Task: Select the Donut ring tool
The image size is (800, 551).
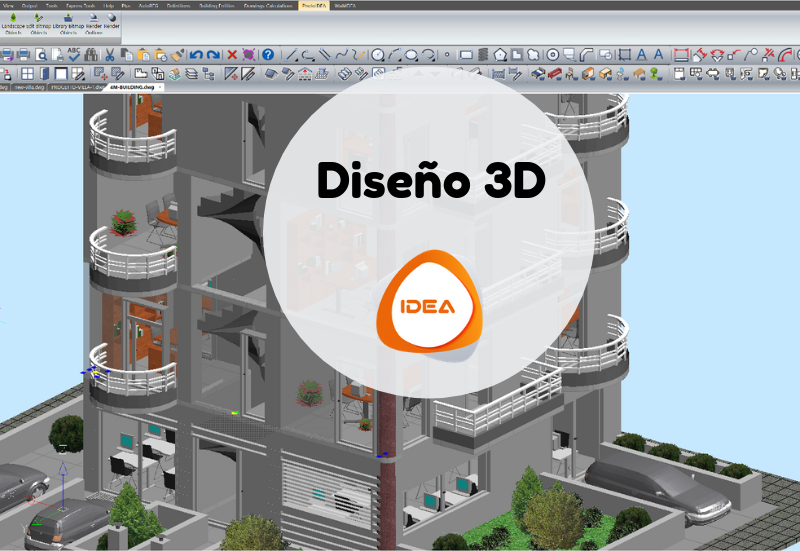Action: (552, 55)
